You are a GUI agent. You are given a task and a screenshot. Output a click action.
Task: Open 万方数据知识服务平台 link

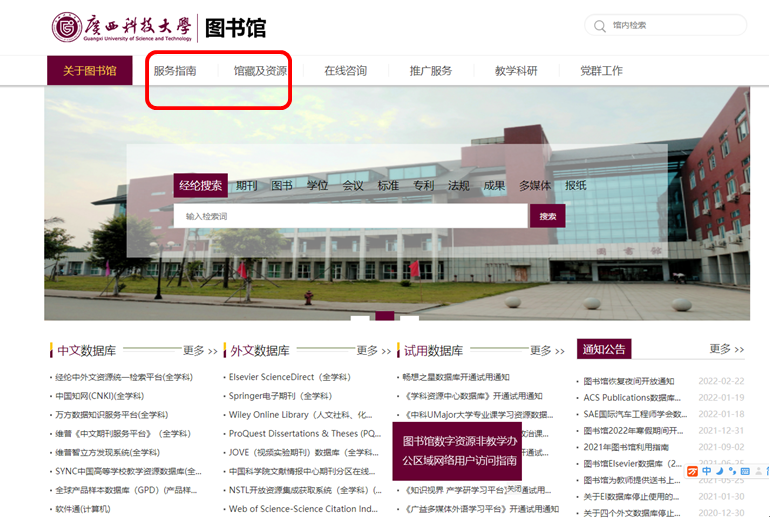click(111, 415)
